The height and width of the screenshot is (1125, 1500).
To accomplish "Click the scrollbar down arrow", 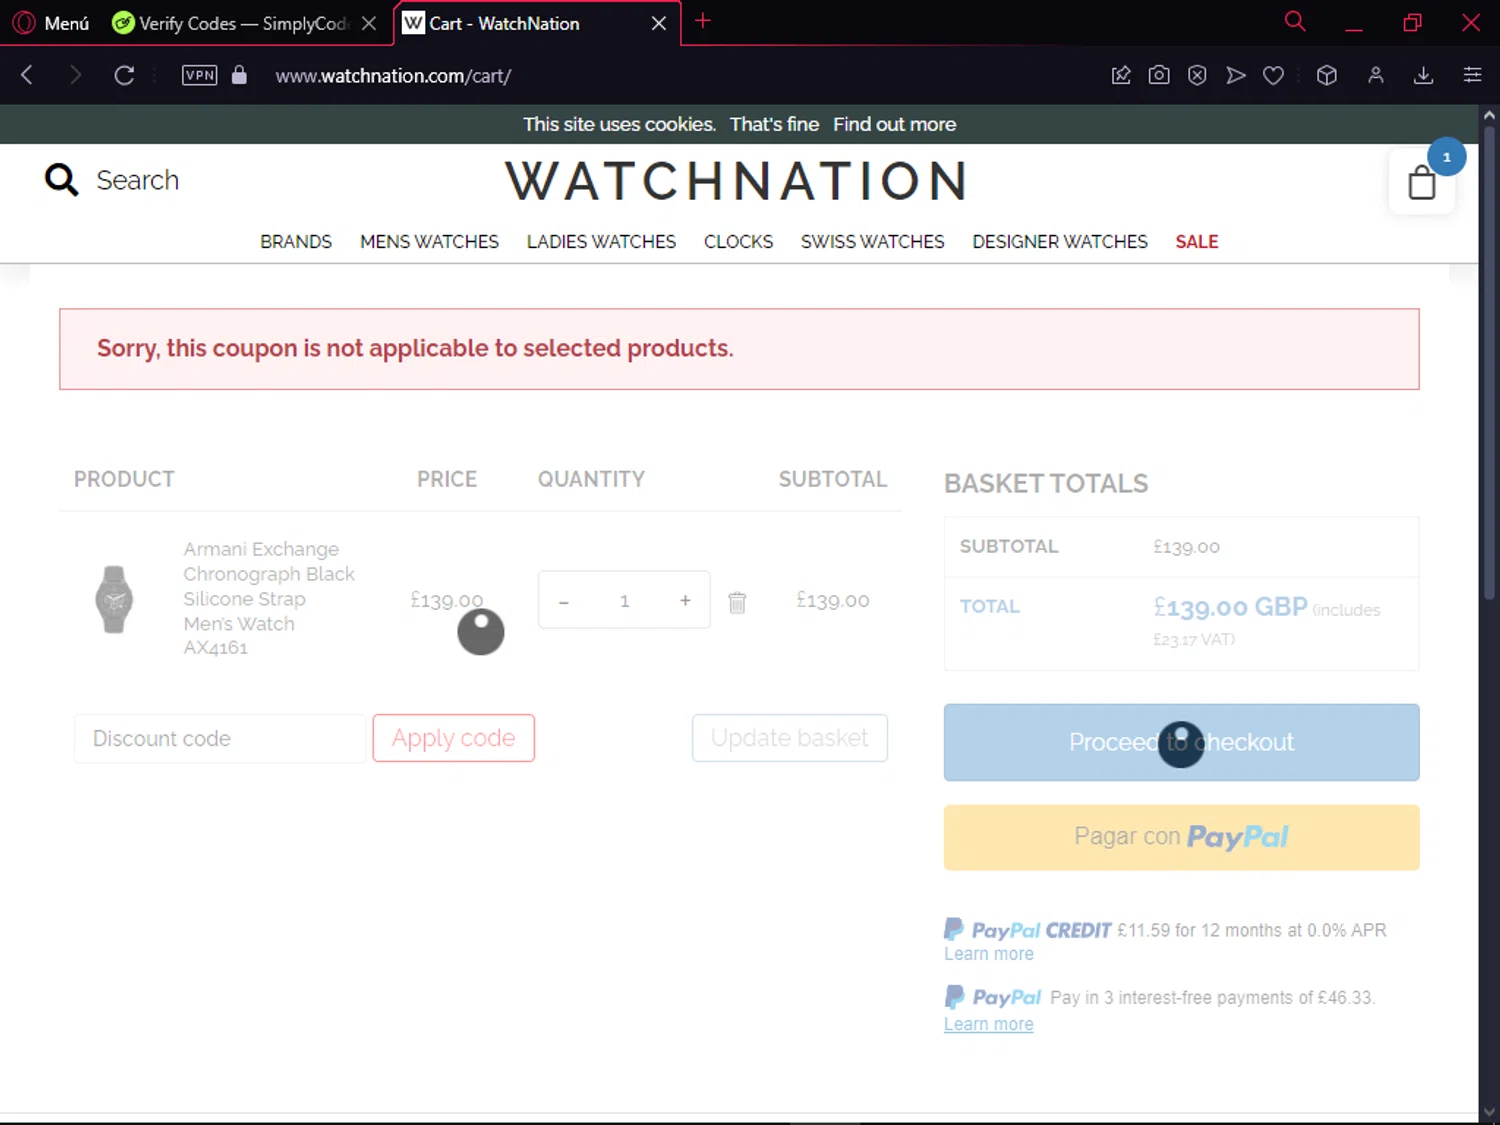I will (x=1489, y=1112).
